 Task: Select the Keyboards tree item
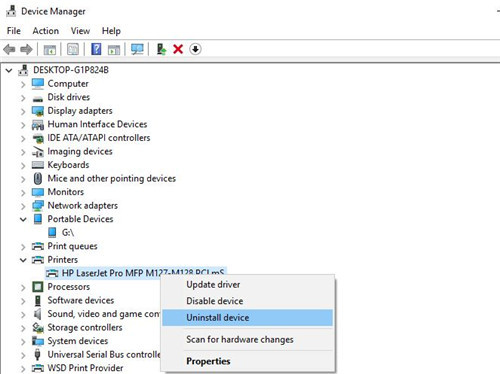68,165
